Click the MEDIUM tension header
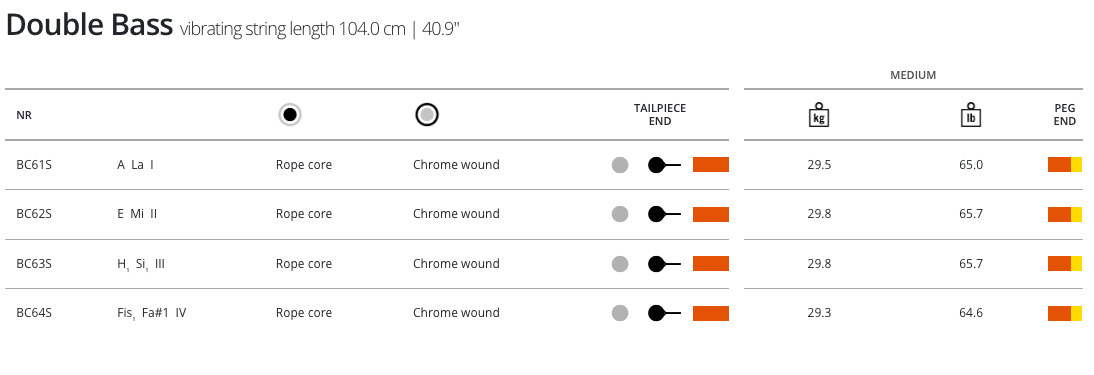The width and height of the screenshot is (1094, 375). point(913,75)
